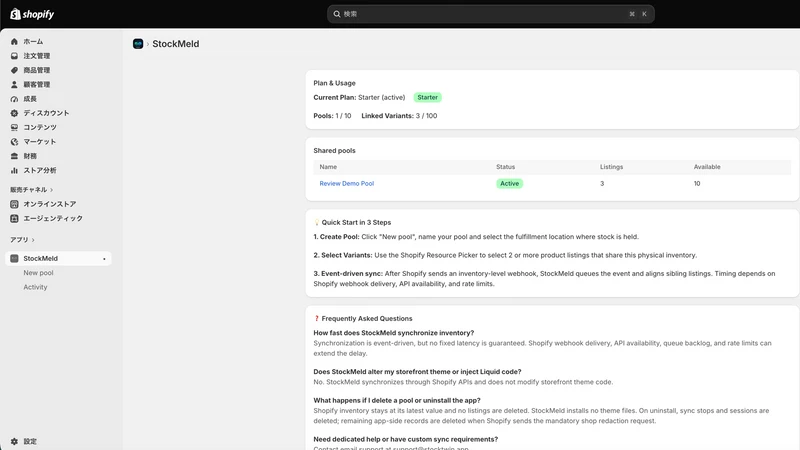The height and width of the screenshot is (450, 800).
Task: Click the growth gauge icon
Action: pos(14,98)
